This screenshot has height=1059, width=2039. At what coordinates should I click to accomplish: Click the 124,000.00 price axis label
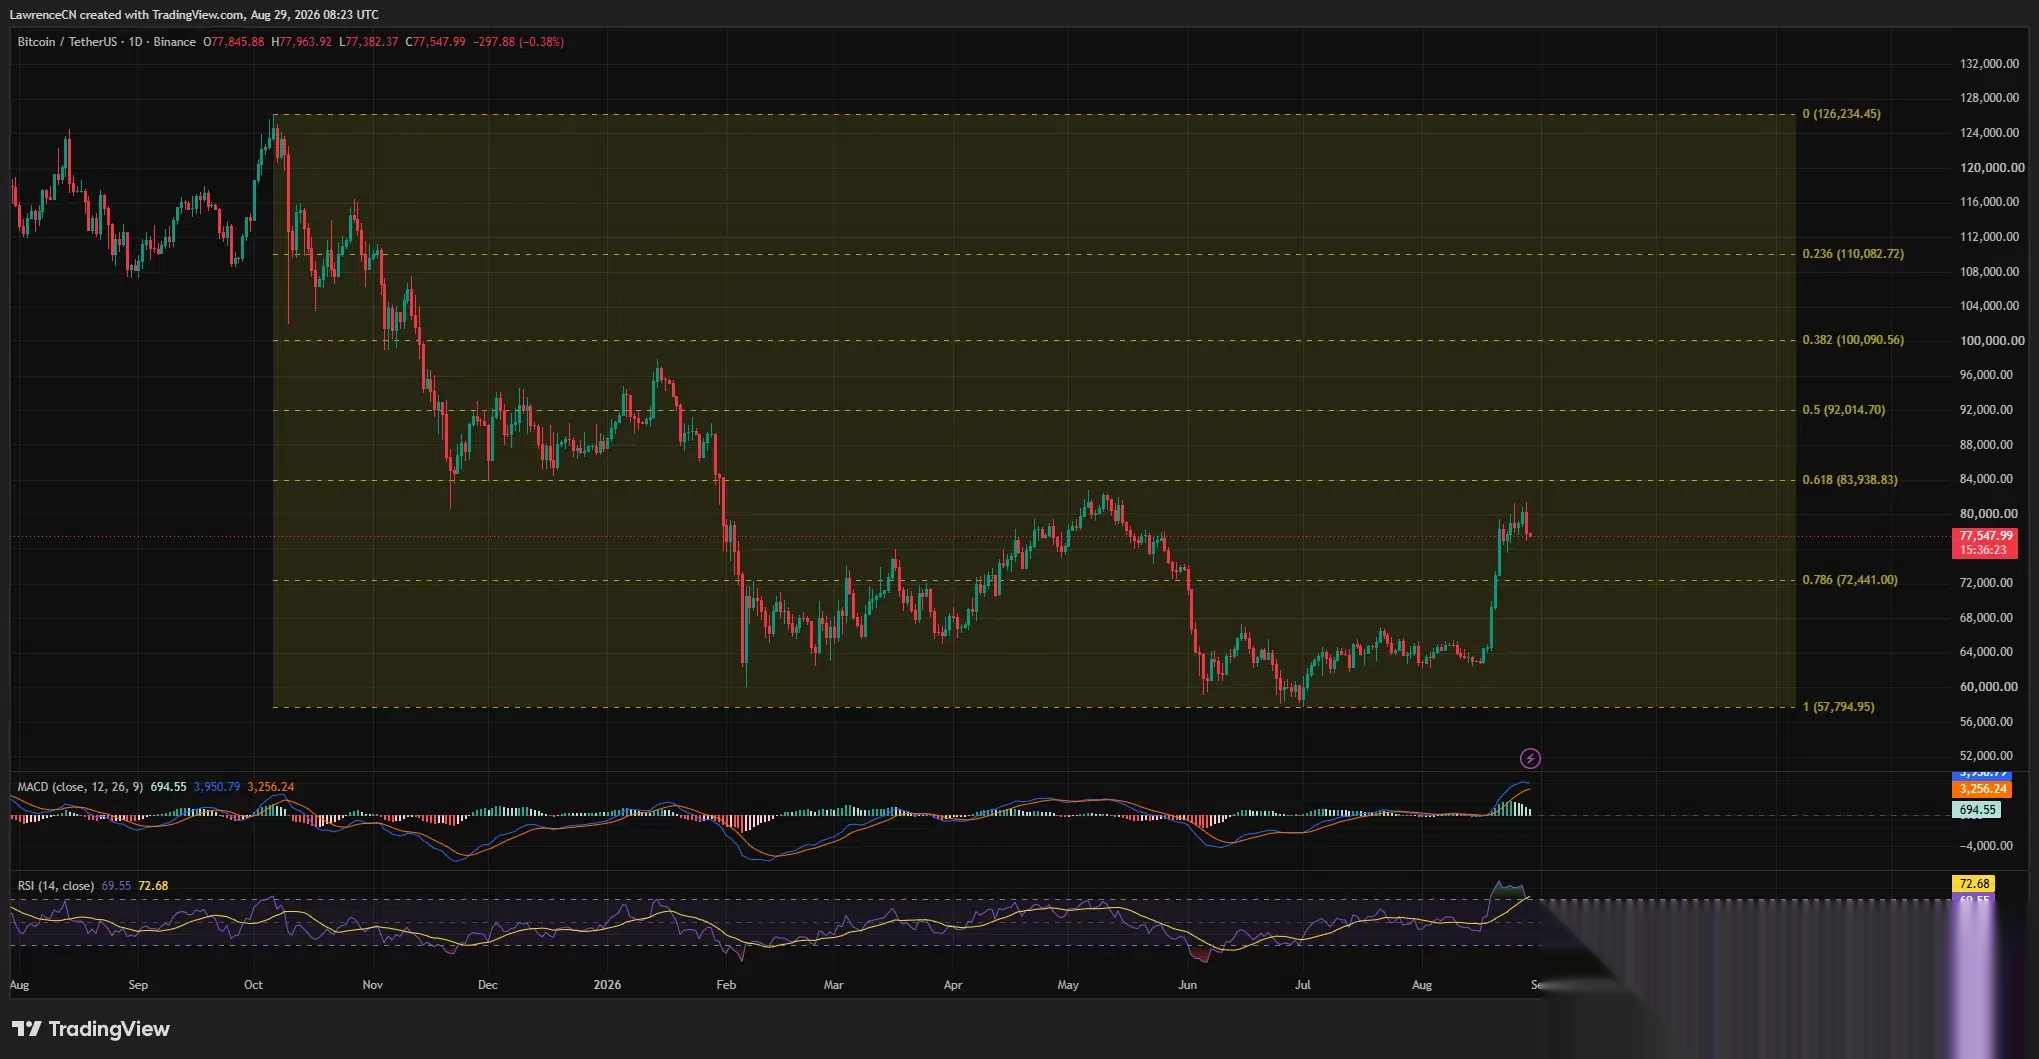pos(1989,133)
